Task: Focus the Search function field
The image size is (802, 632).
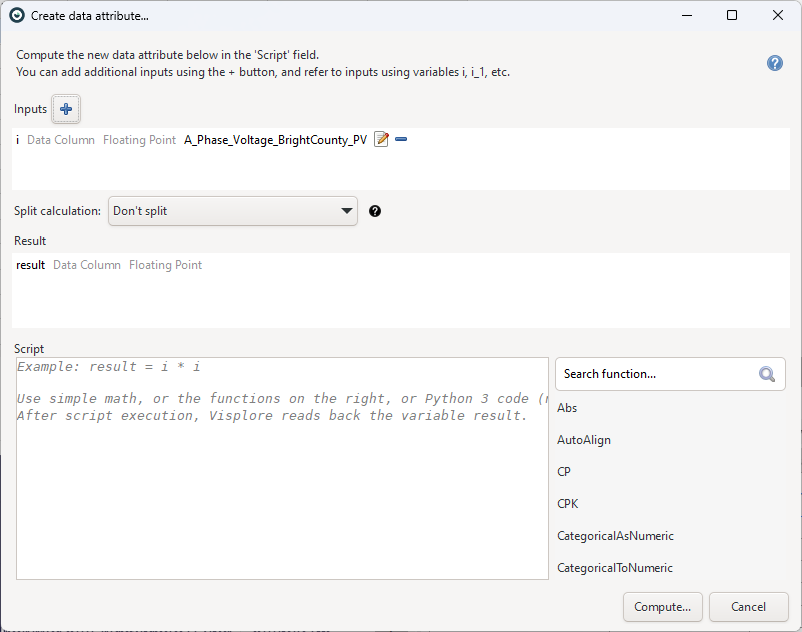Action: 670,374
